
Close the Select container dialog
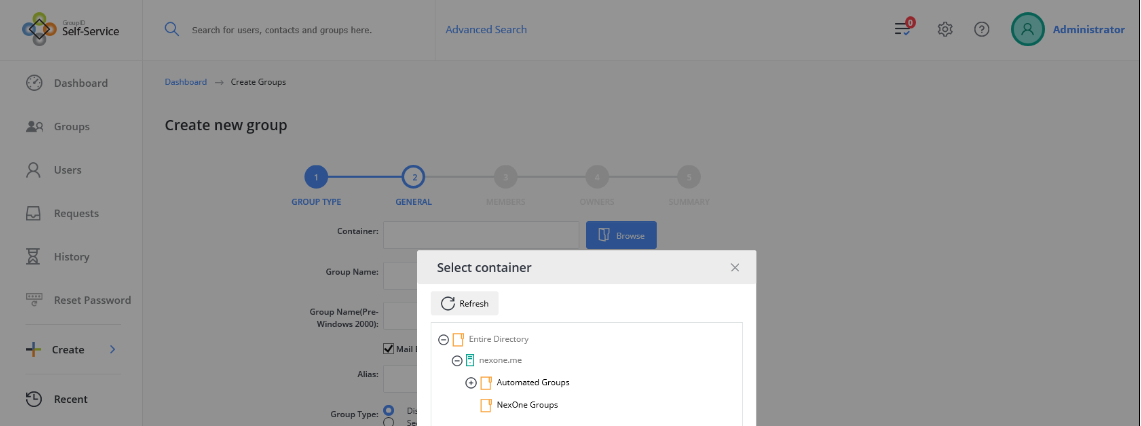pyautogui.click(x=735, y=267)
